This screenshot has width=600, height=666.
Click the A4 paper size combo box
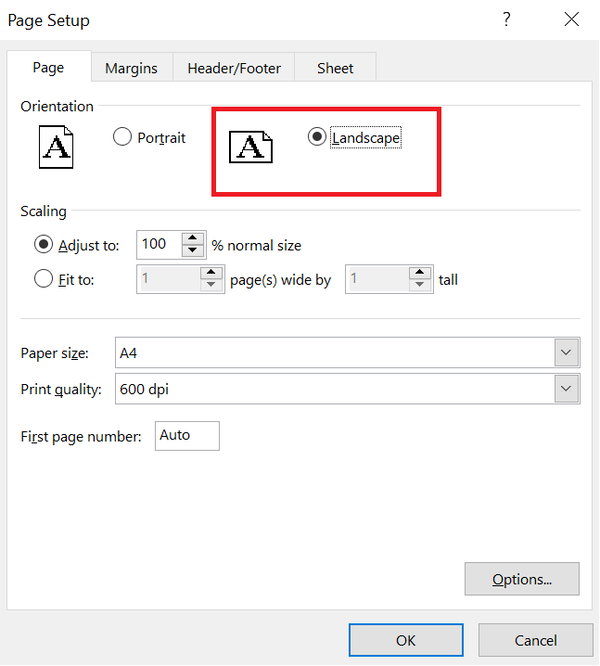(347, 353)
